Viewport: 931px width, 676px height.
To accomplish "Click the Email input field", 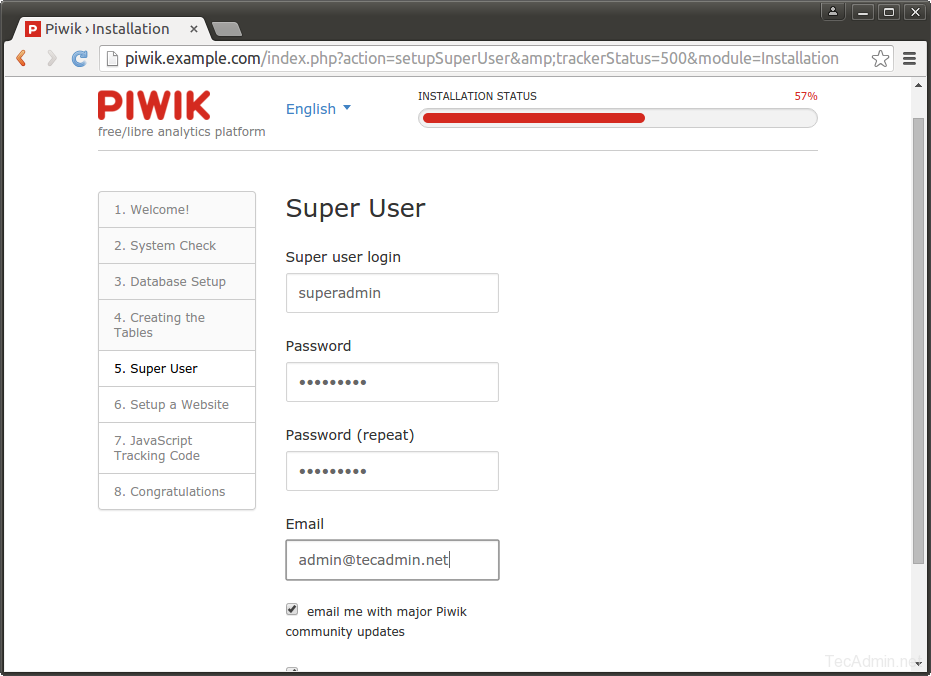I will pos(392,560).
